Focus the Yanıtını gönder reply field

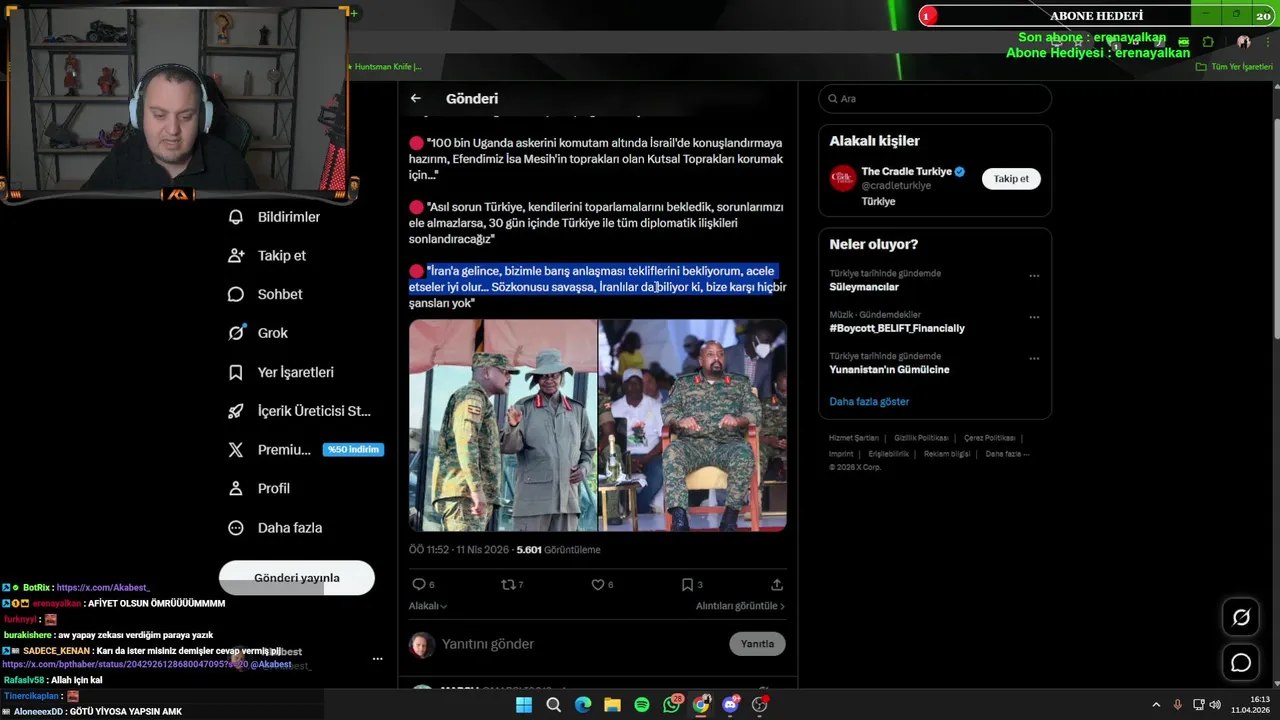(x=580, y=644)
